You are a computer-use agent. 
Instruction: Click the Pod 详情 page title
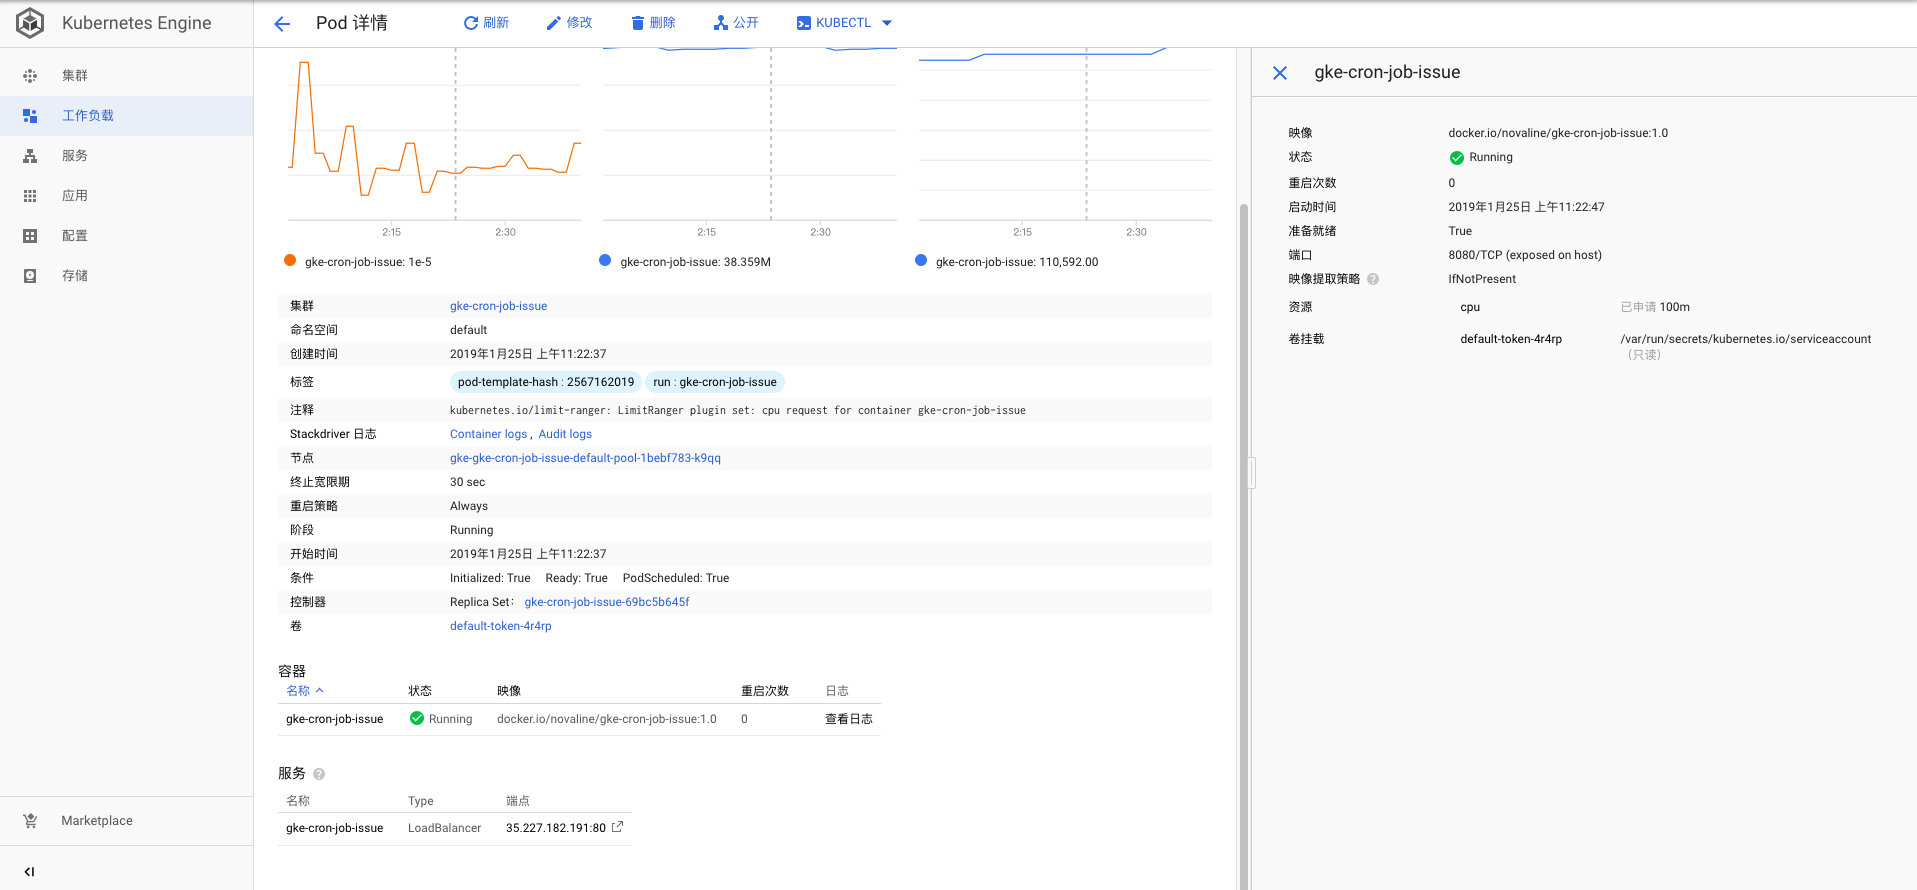[x=352, y=23]
